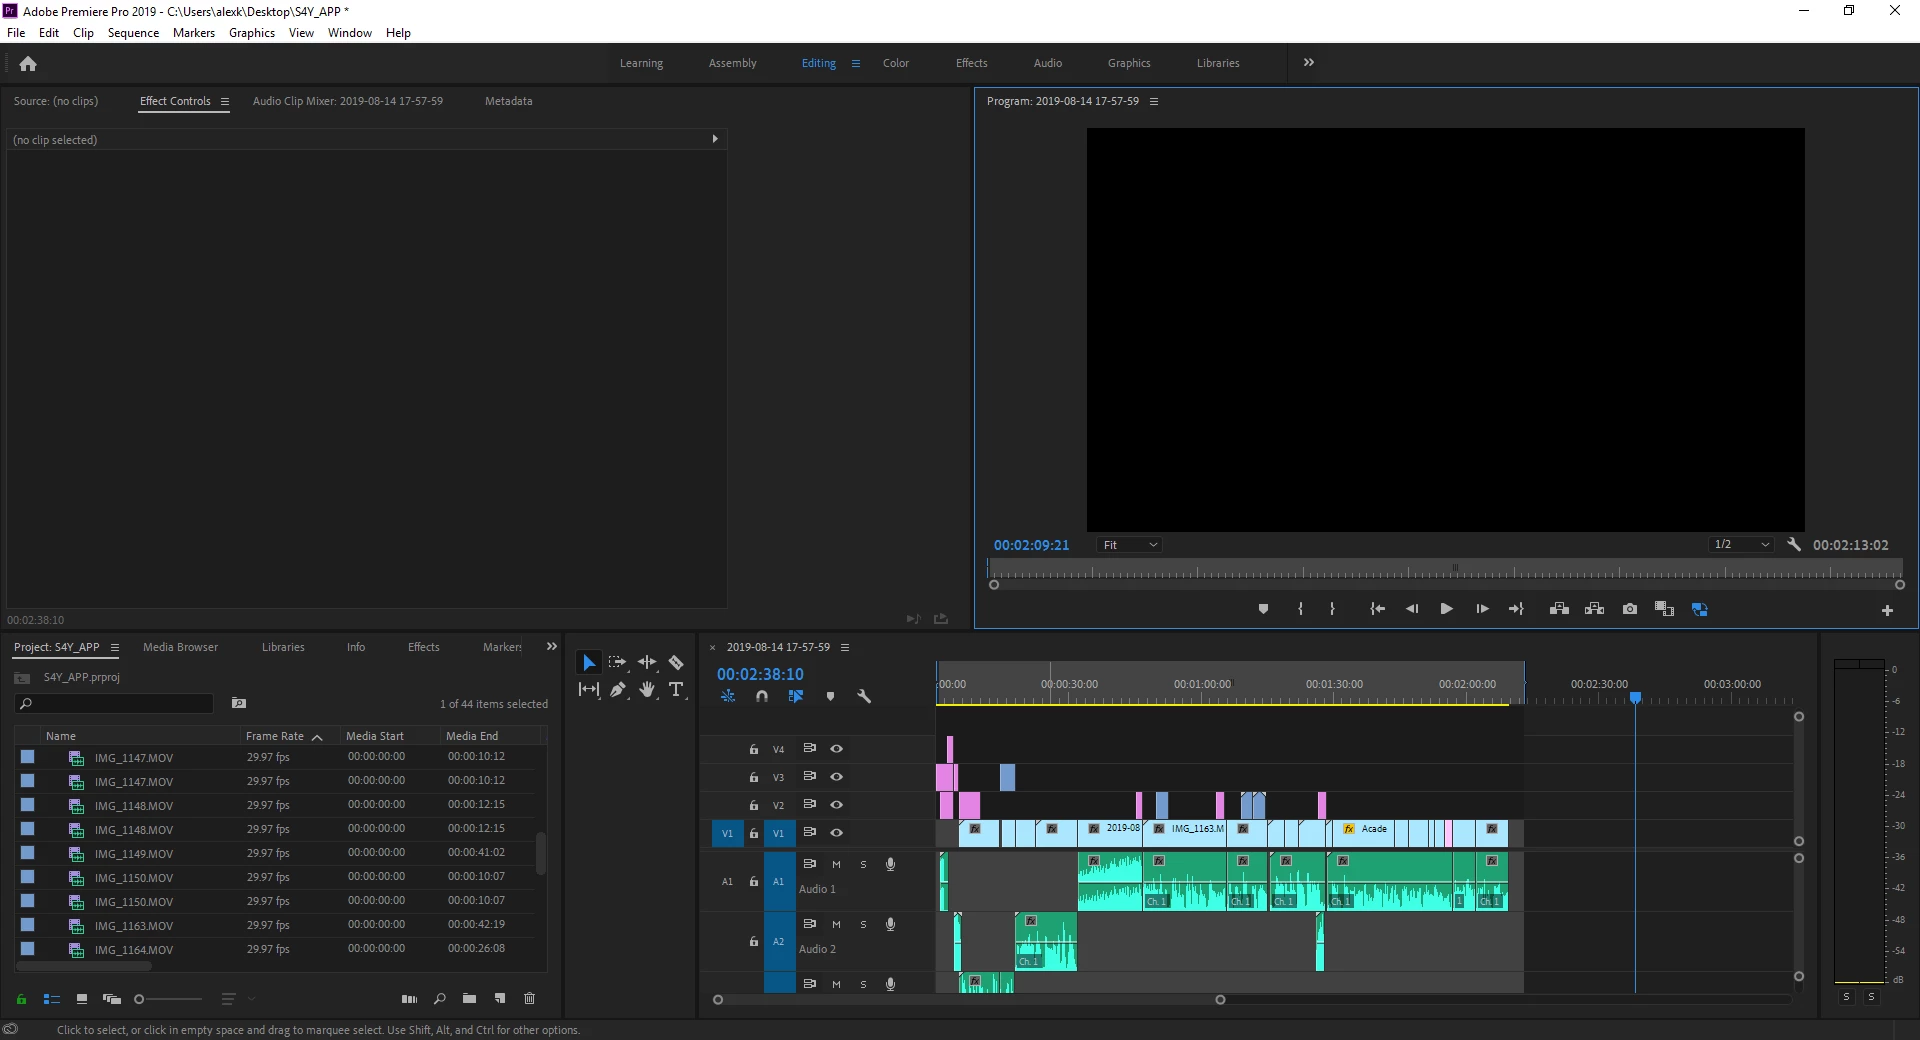1920x1040 pixels.
Task: Open the timeline sequence panel menu
Action: coord(845,648)
